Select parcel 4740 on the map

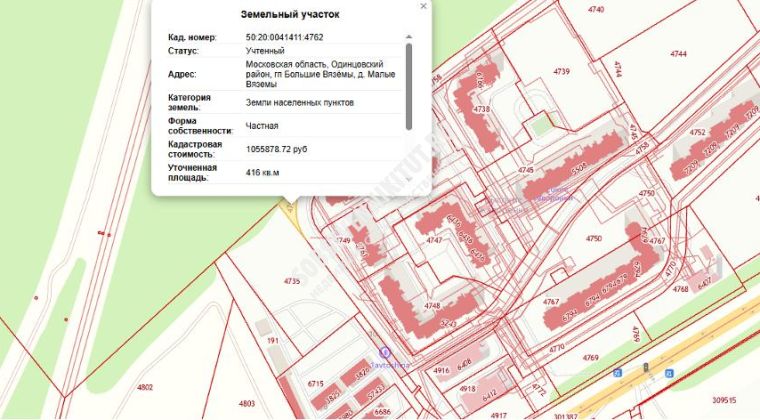click(596, 9)
